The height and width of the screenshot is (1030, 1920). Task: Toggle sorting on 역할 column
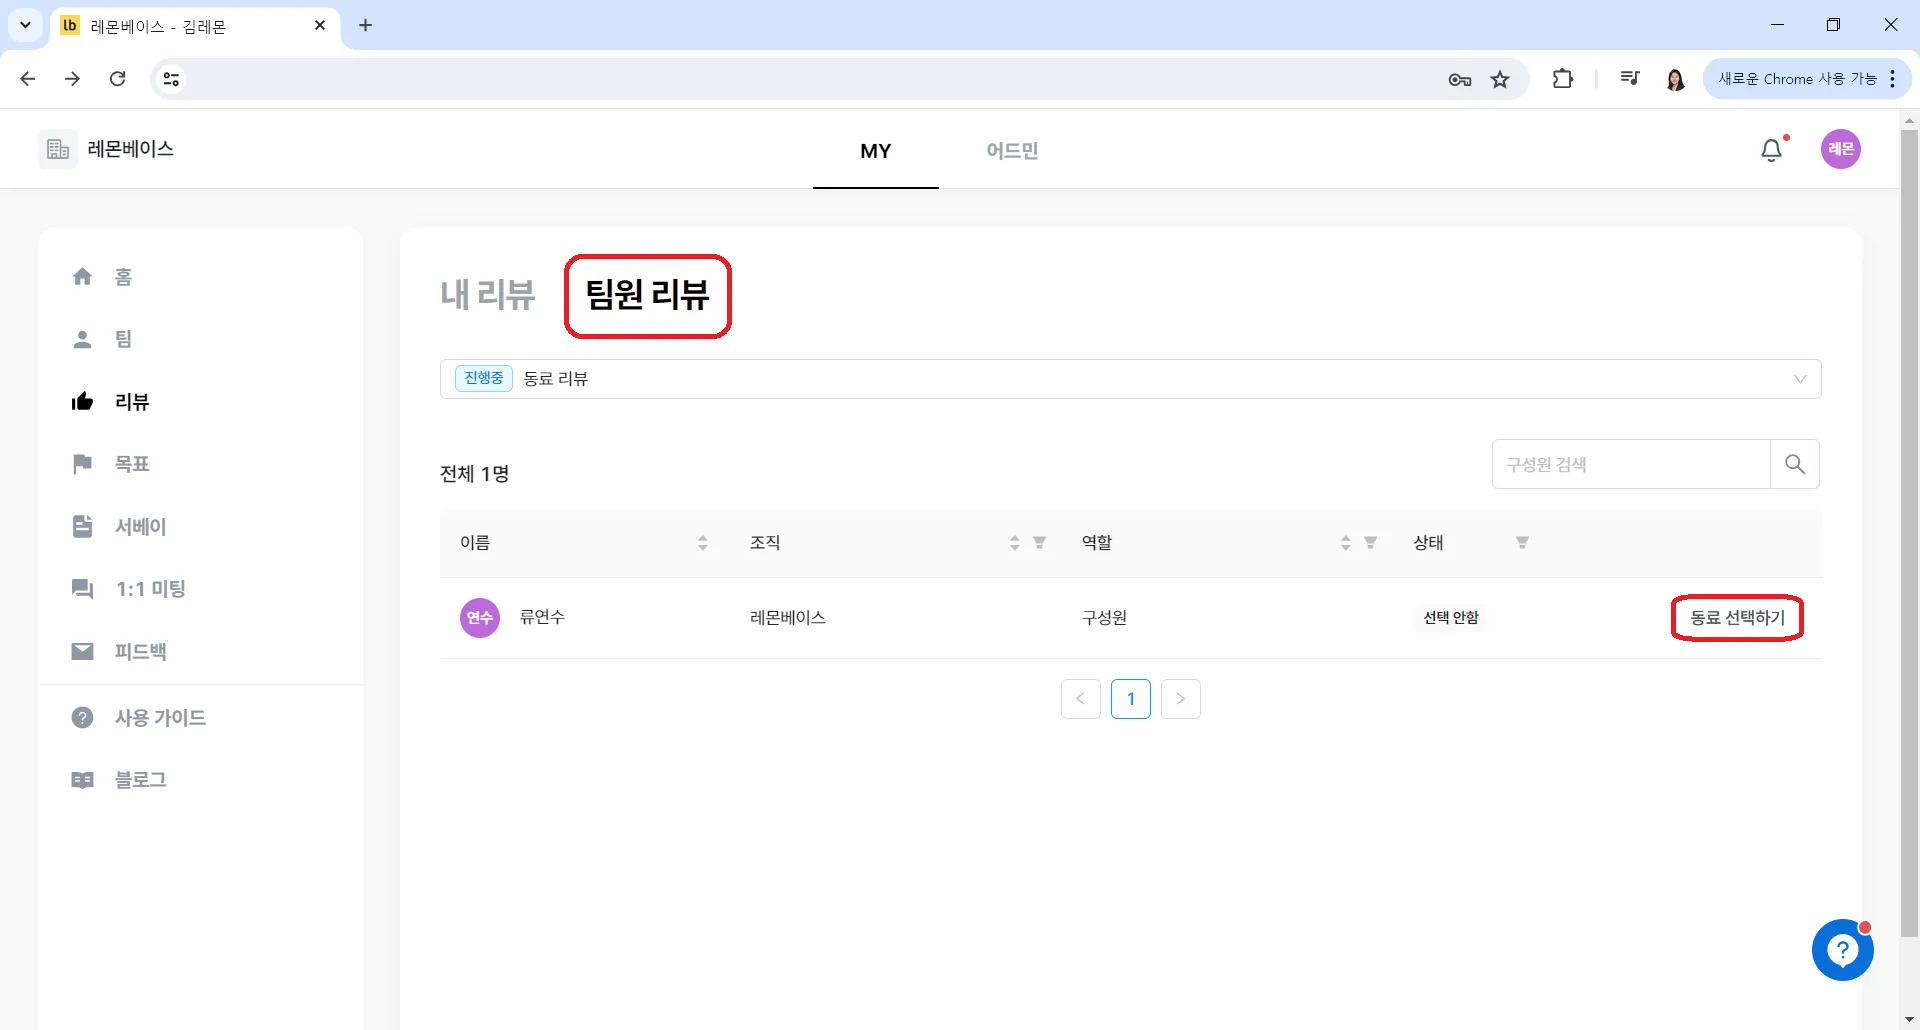1346,543
